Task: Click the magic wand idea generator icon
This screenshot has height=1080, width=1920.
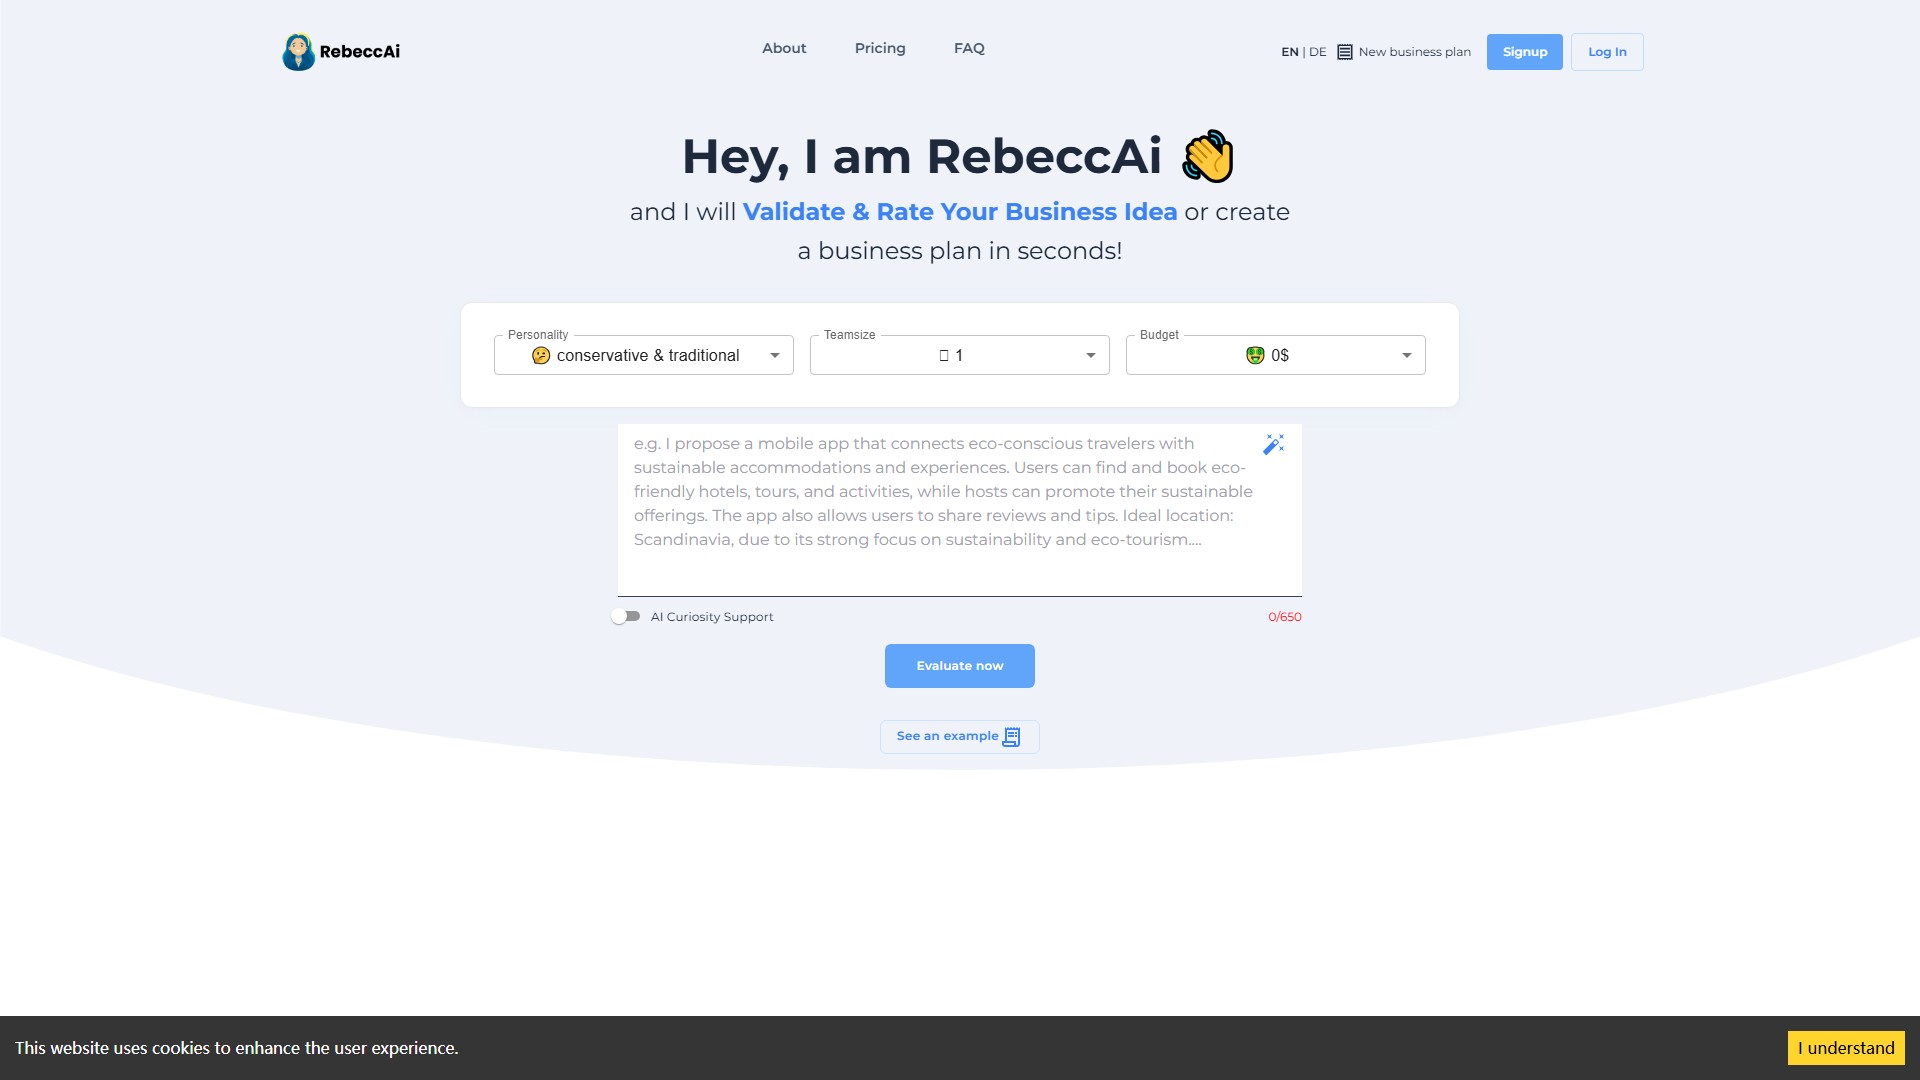Action: coord(1274,443)
